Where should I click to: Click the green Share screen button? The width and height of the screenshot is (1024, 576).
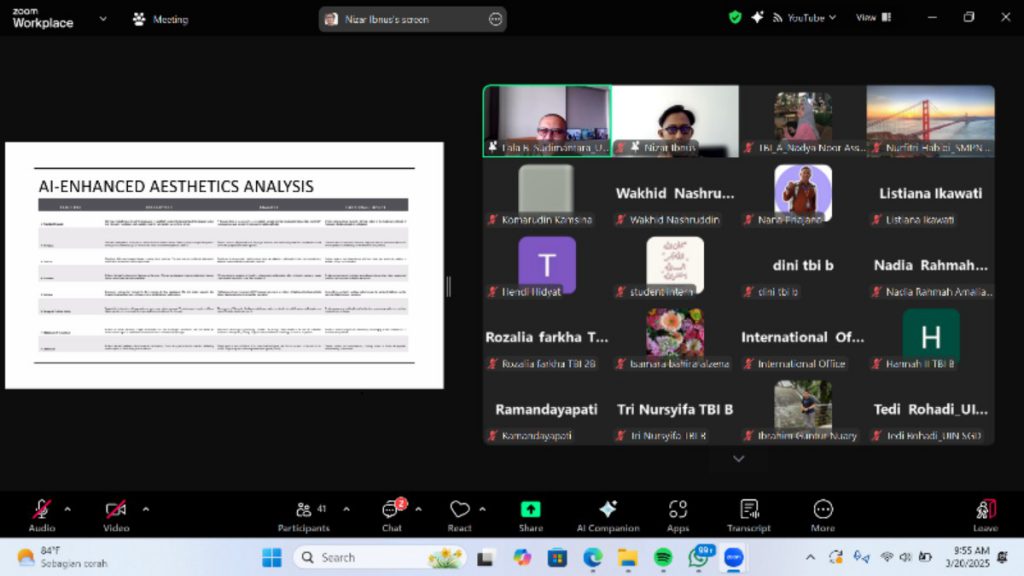(530, 515)
